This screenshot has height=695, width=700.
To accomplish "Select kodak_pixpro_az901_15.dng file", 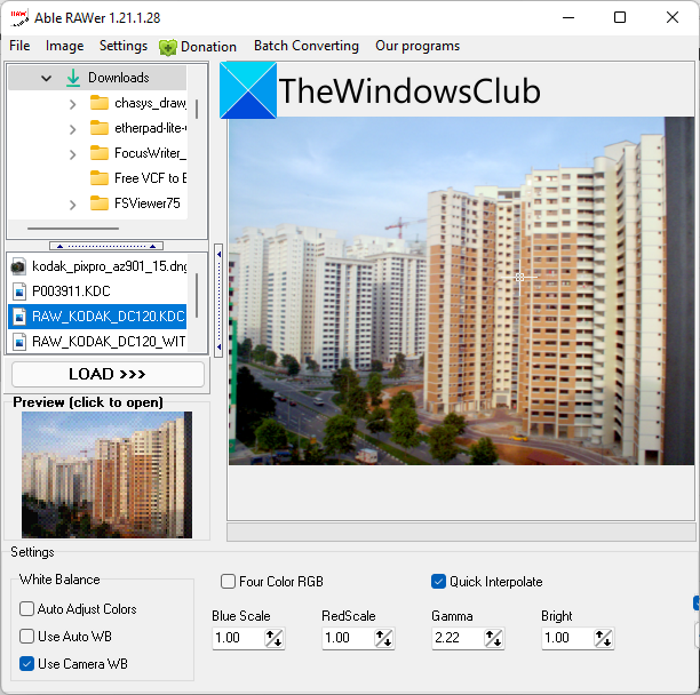I will point(98,266).
